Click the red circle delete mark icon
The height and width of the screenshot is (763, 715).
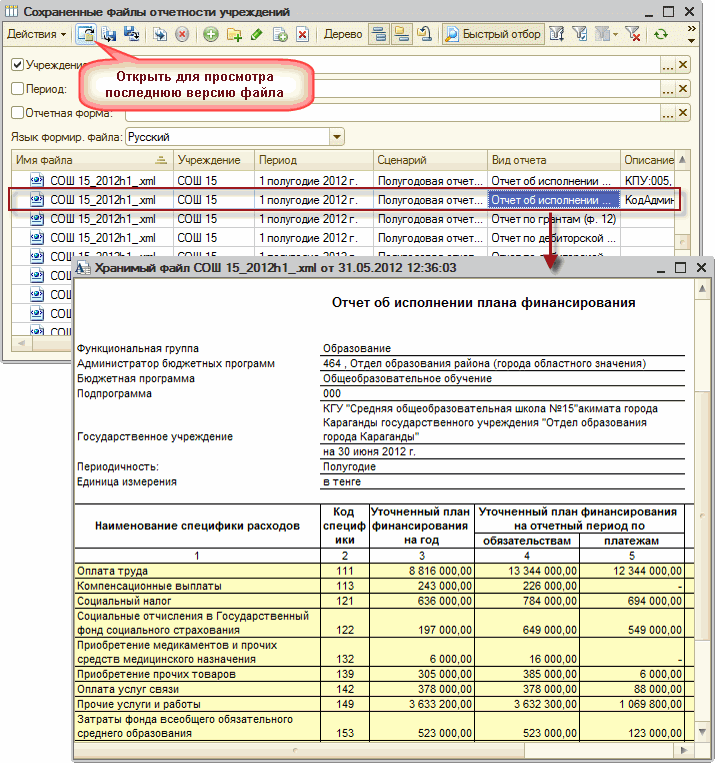(x=182, y=34)
